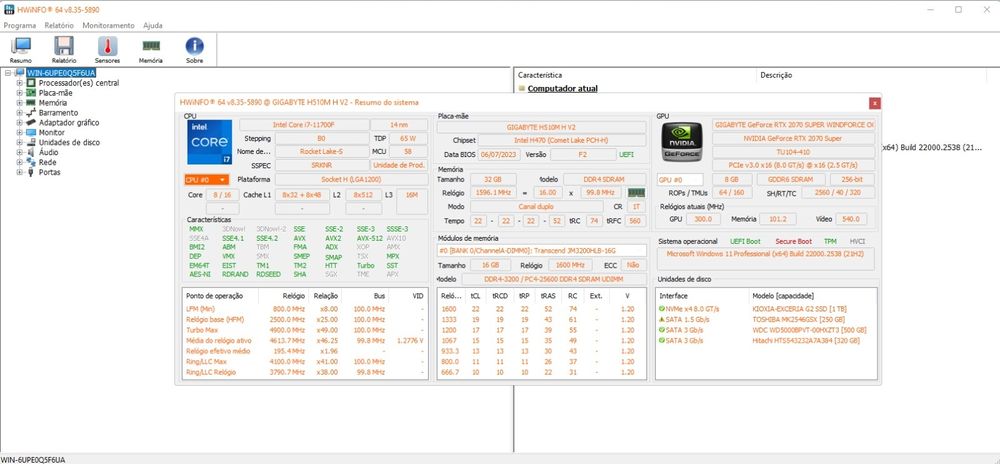Image resolution: width=1000 pixels, height=464 pixels.
Task: Open the GPU #0 selector dropdown
Action: coord(680,180)
